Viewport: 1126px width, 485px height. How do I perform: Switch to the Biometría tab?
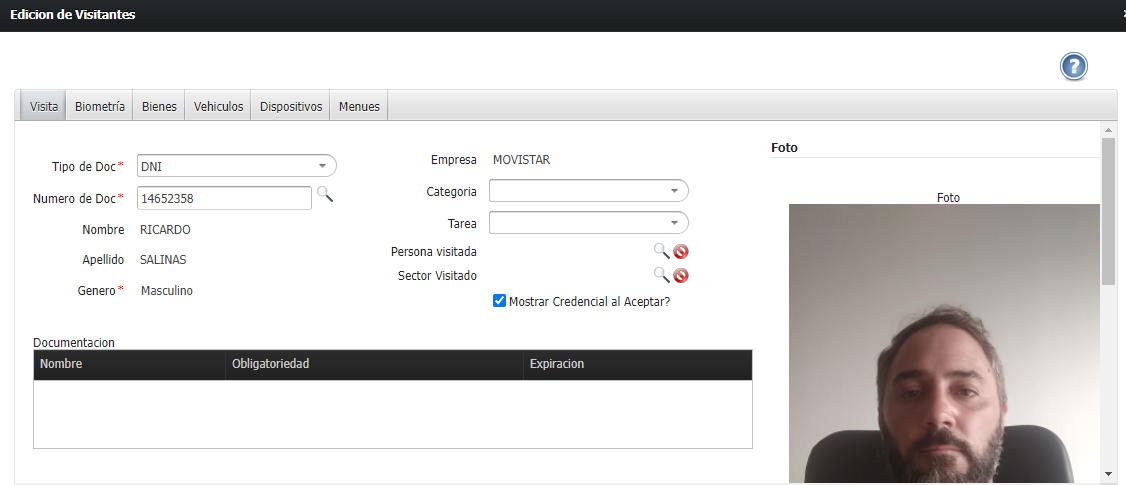click(x=100, y=106)
